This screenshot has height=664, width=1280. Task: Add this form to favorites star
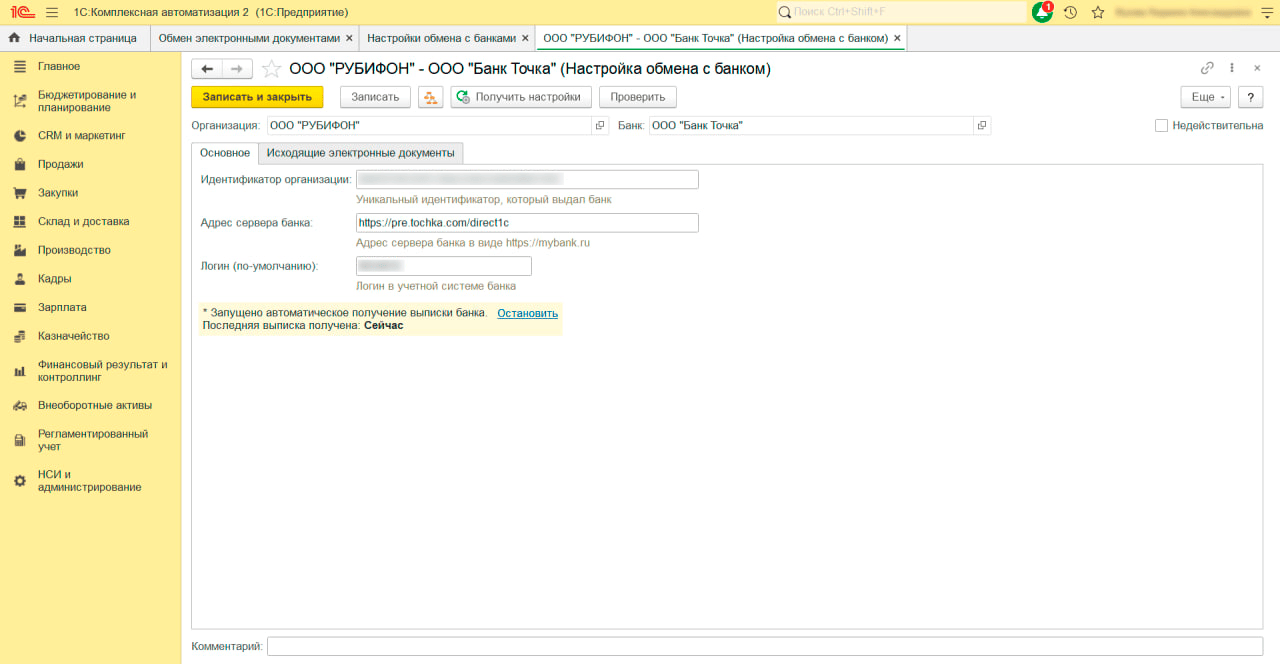pyautogui.click(x=270, y=69)
